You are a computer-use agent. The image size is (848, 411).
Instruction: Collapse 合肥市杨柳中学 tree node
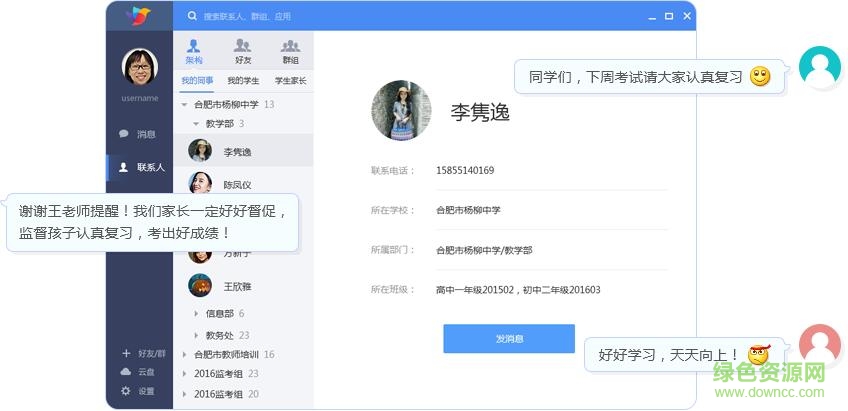(184, 104)
